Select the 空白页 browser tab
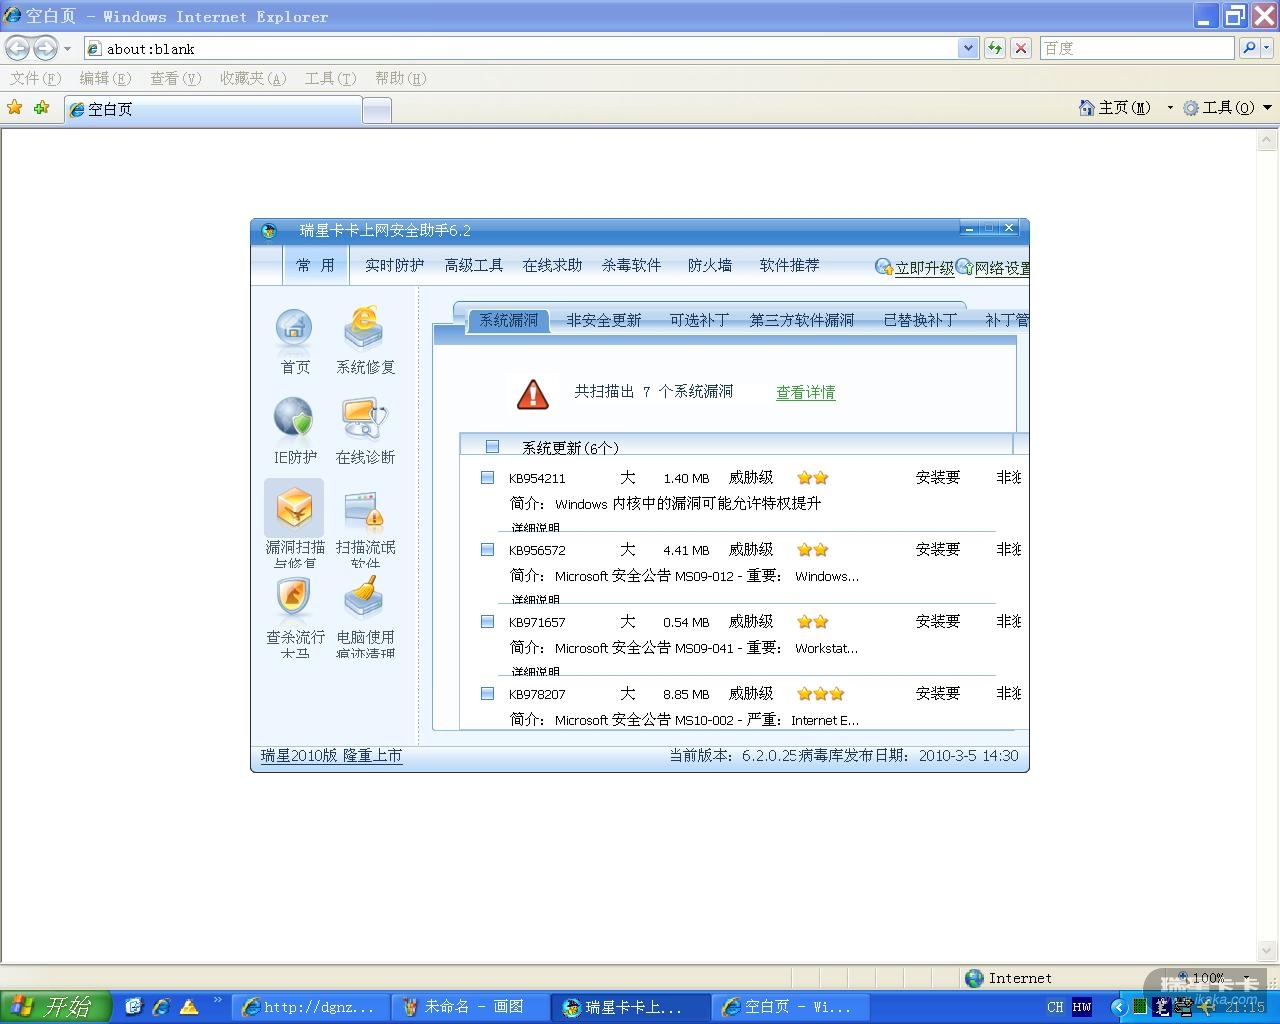The image size is (1280, 1024). tap(213, 110)
